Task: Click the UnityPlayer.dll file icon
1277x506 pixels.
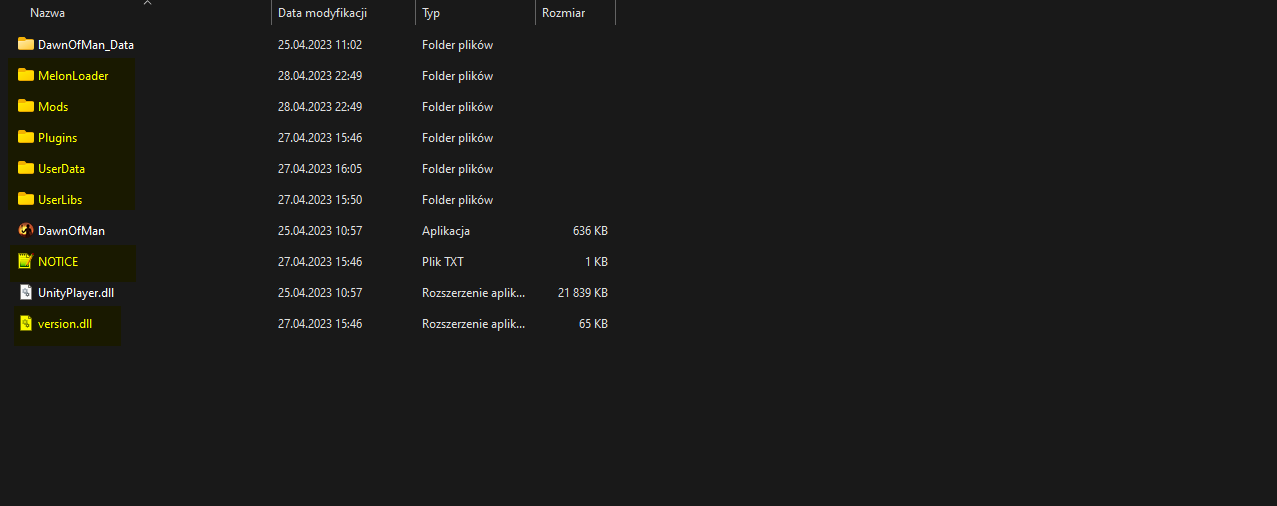Action: click(26, 292)
